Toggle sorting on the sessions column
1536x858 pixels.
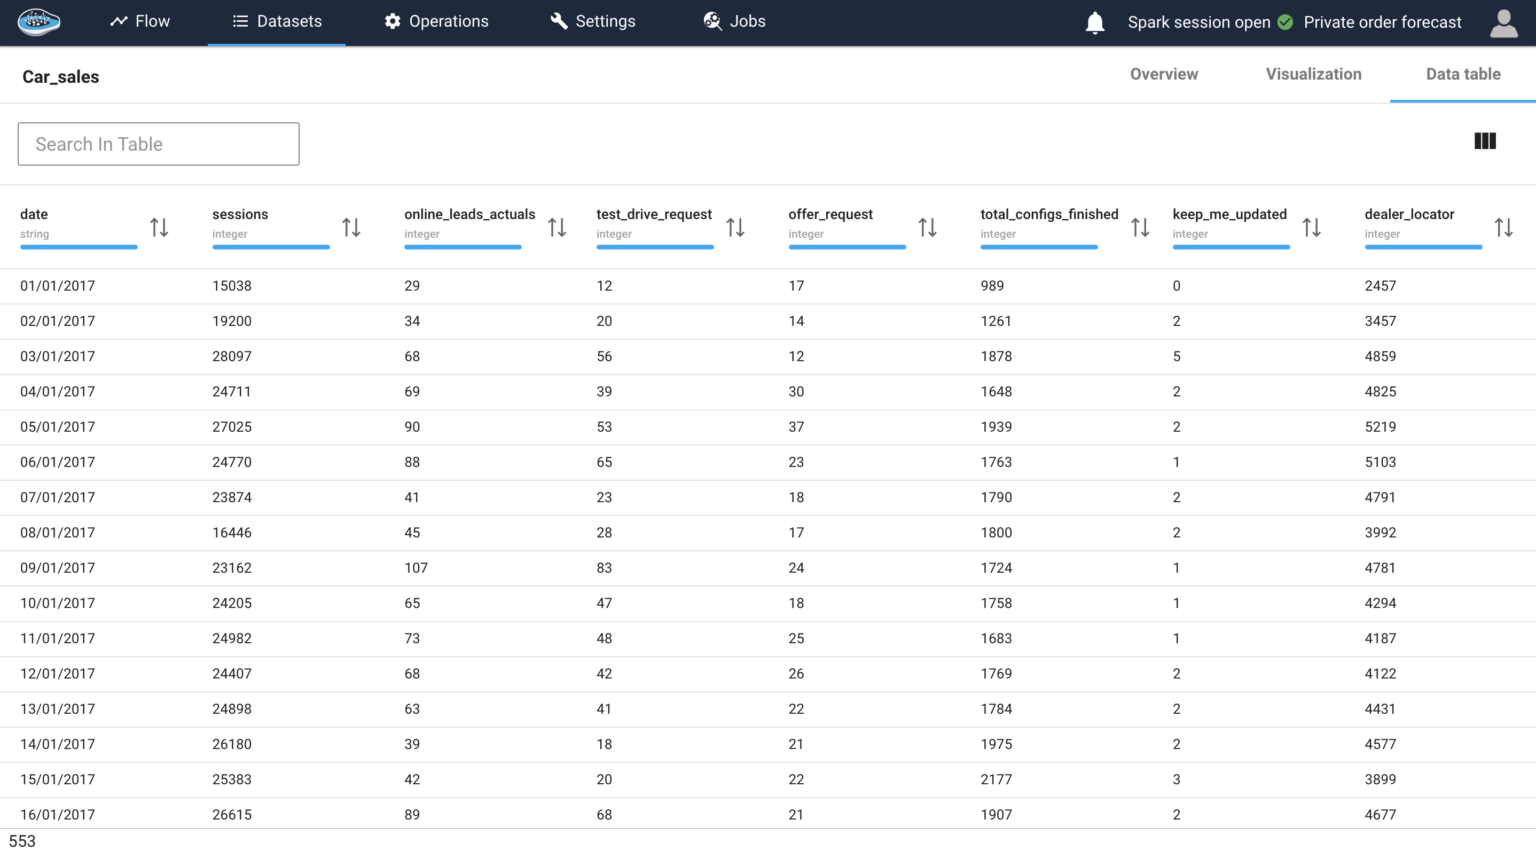point(351,226)
